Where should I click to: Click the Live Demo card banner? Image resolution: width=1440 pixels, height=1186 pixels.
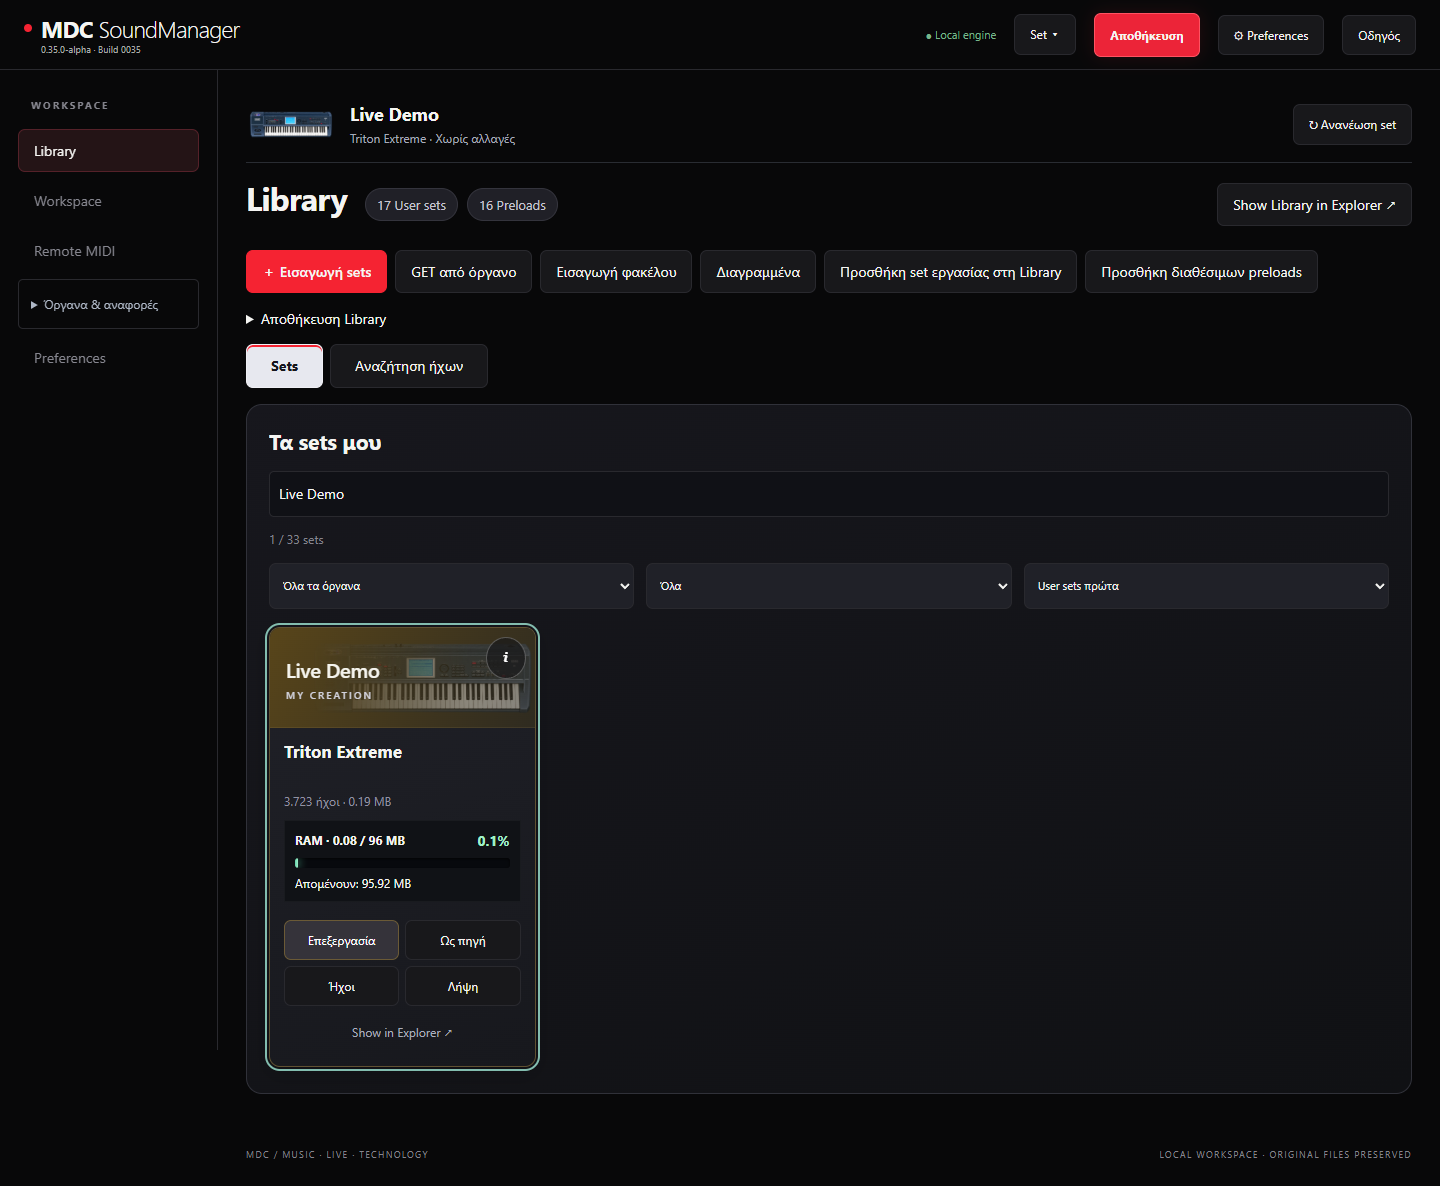[x=402, y=678]
